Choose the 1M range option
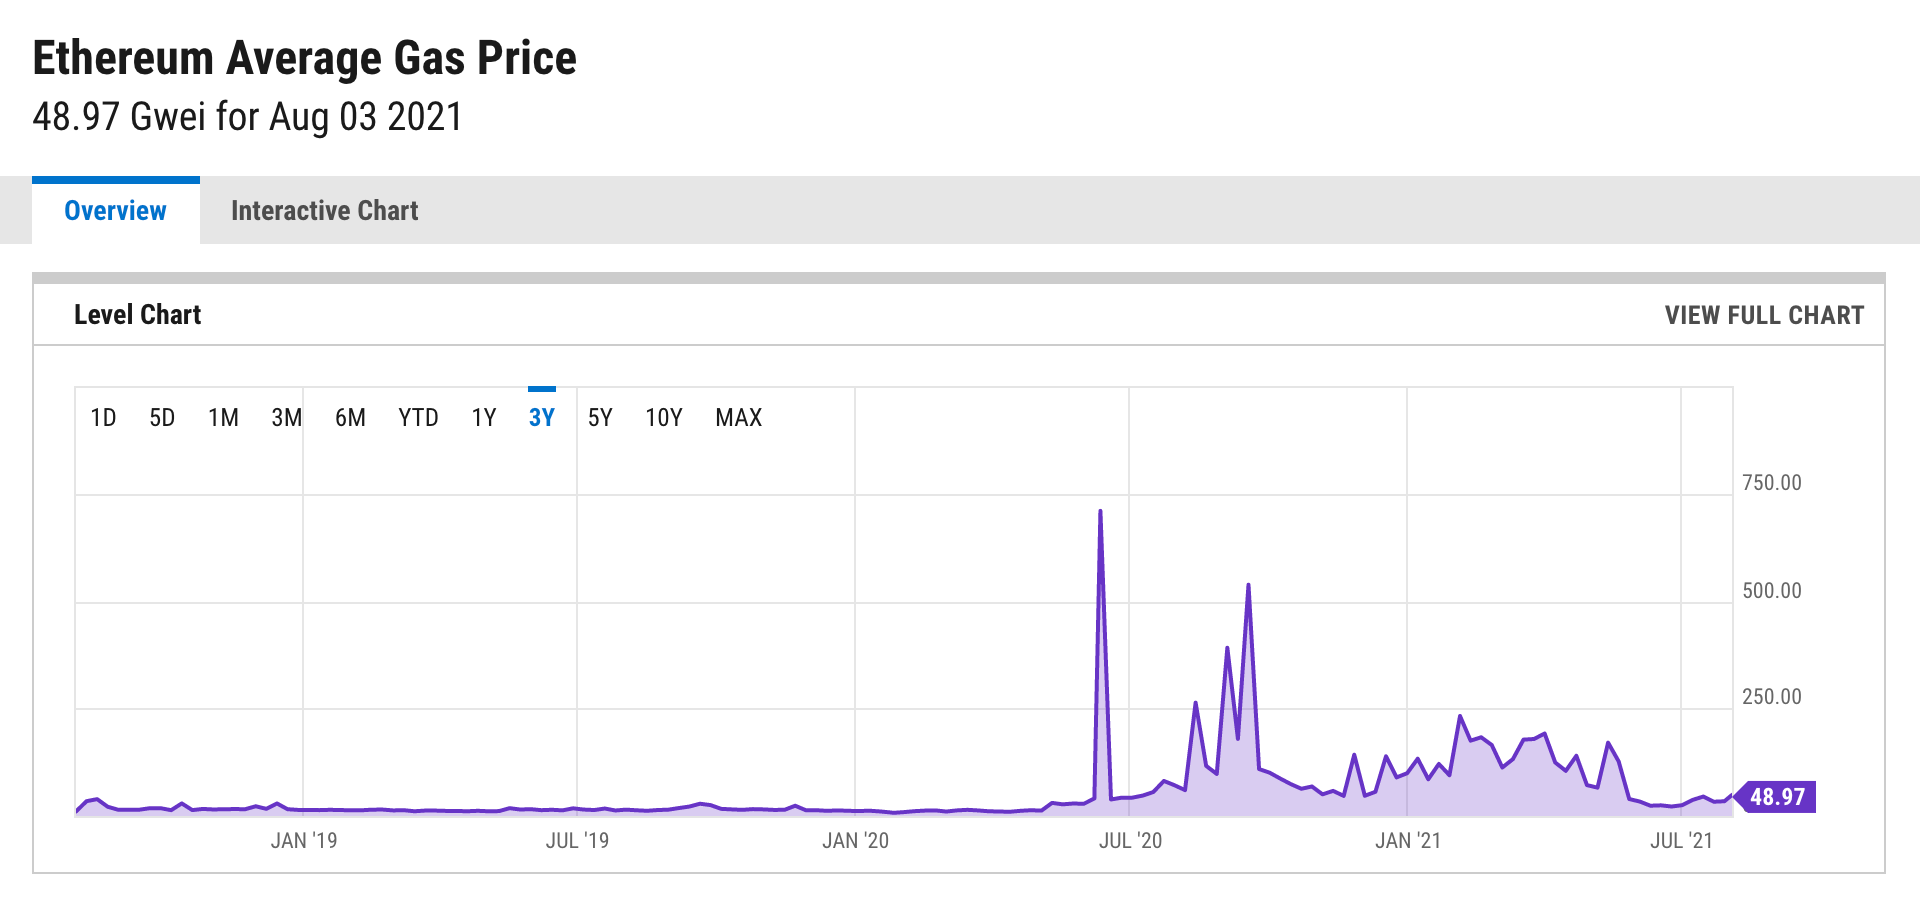Screen dimensions: 1920x910 pyautogui.click(x=223, y=418)
